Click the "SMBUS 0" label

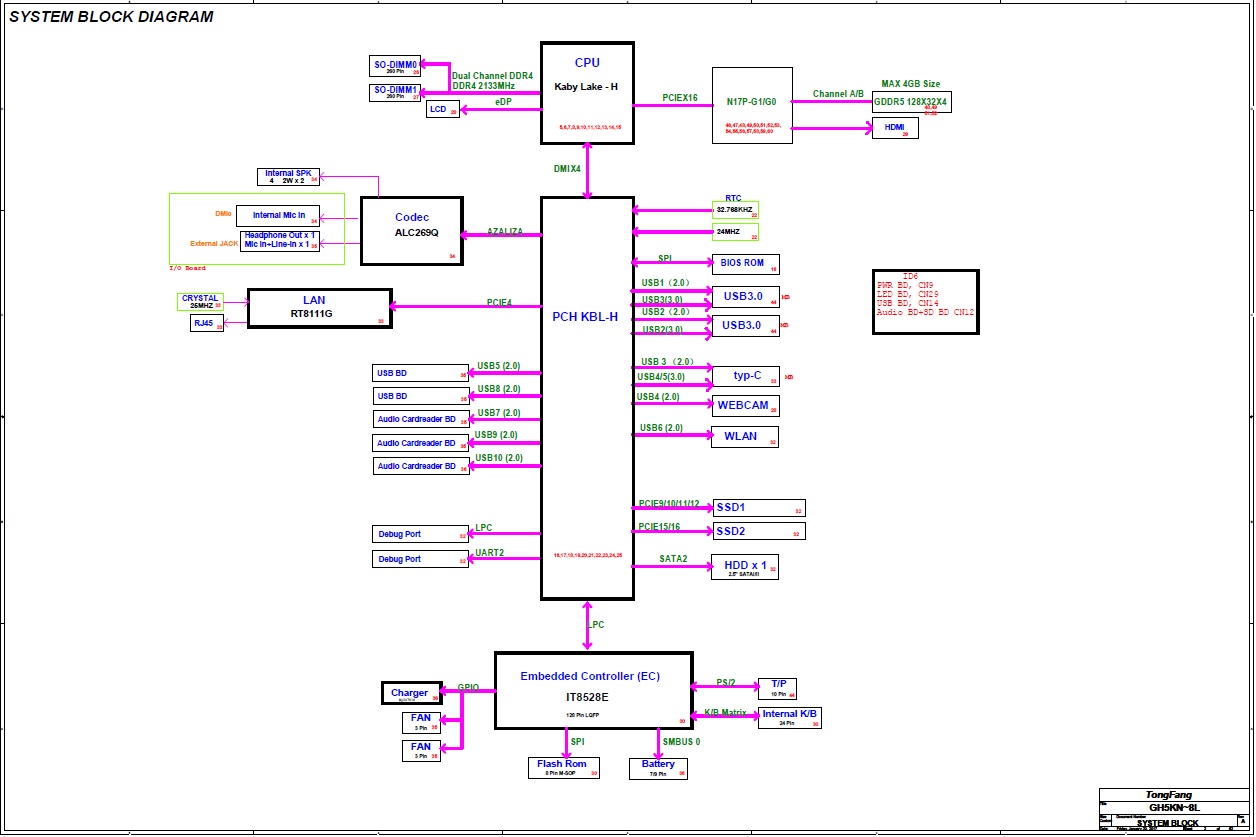682,741
